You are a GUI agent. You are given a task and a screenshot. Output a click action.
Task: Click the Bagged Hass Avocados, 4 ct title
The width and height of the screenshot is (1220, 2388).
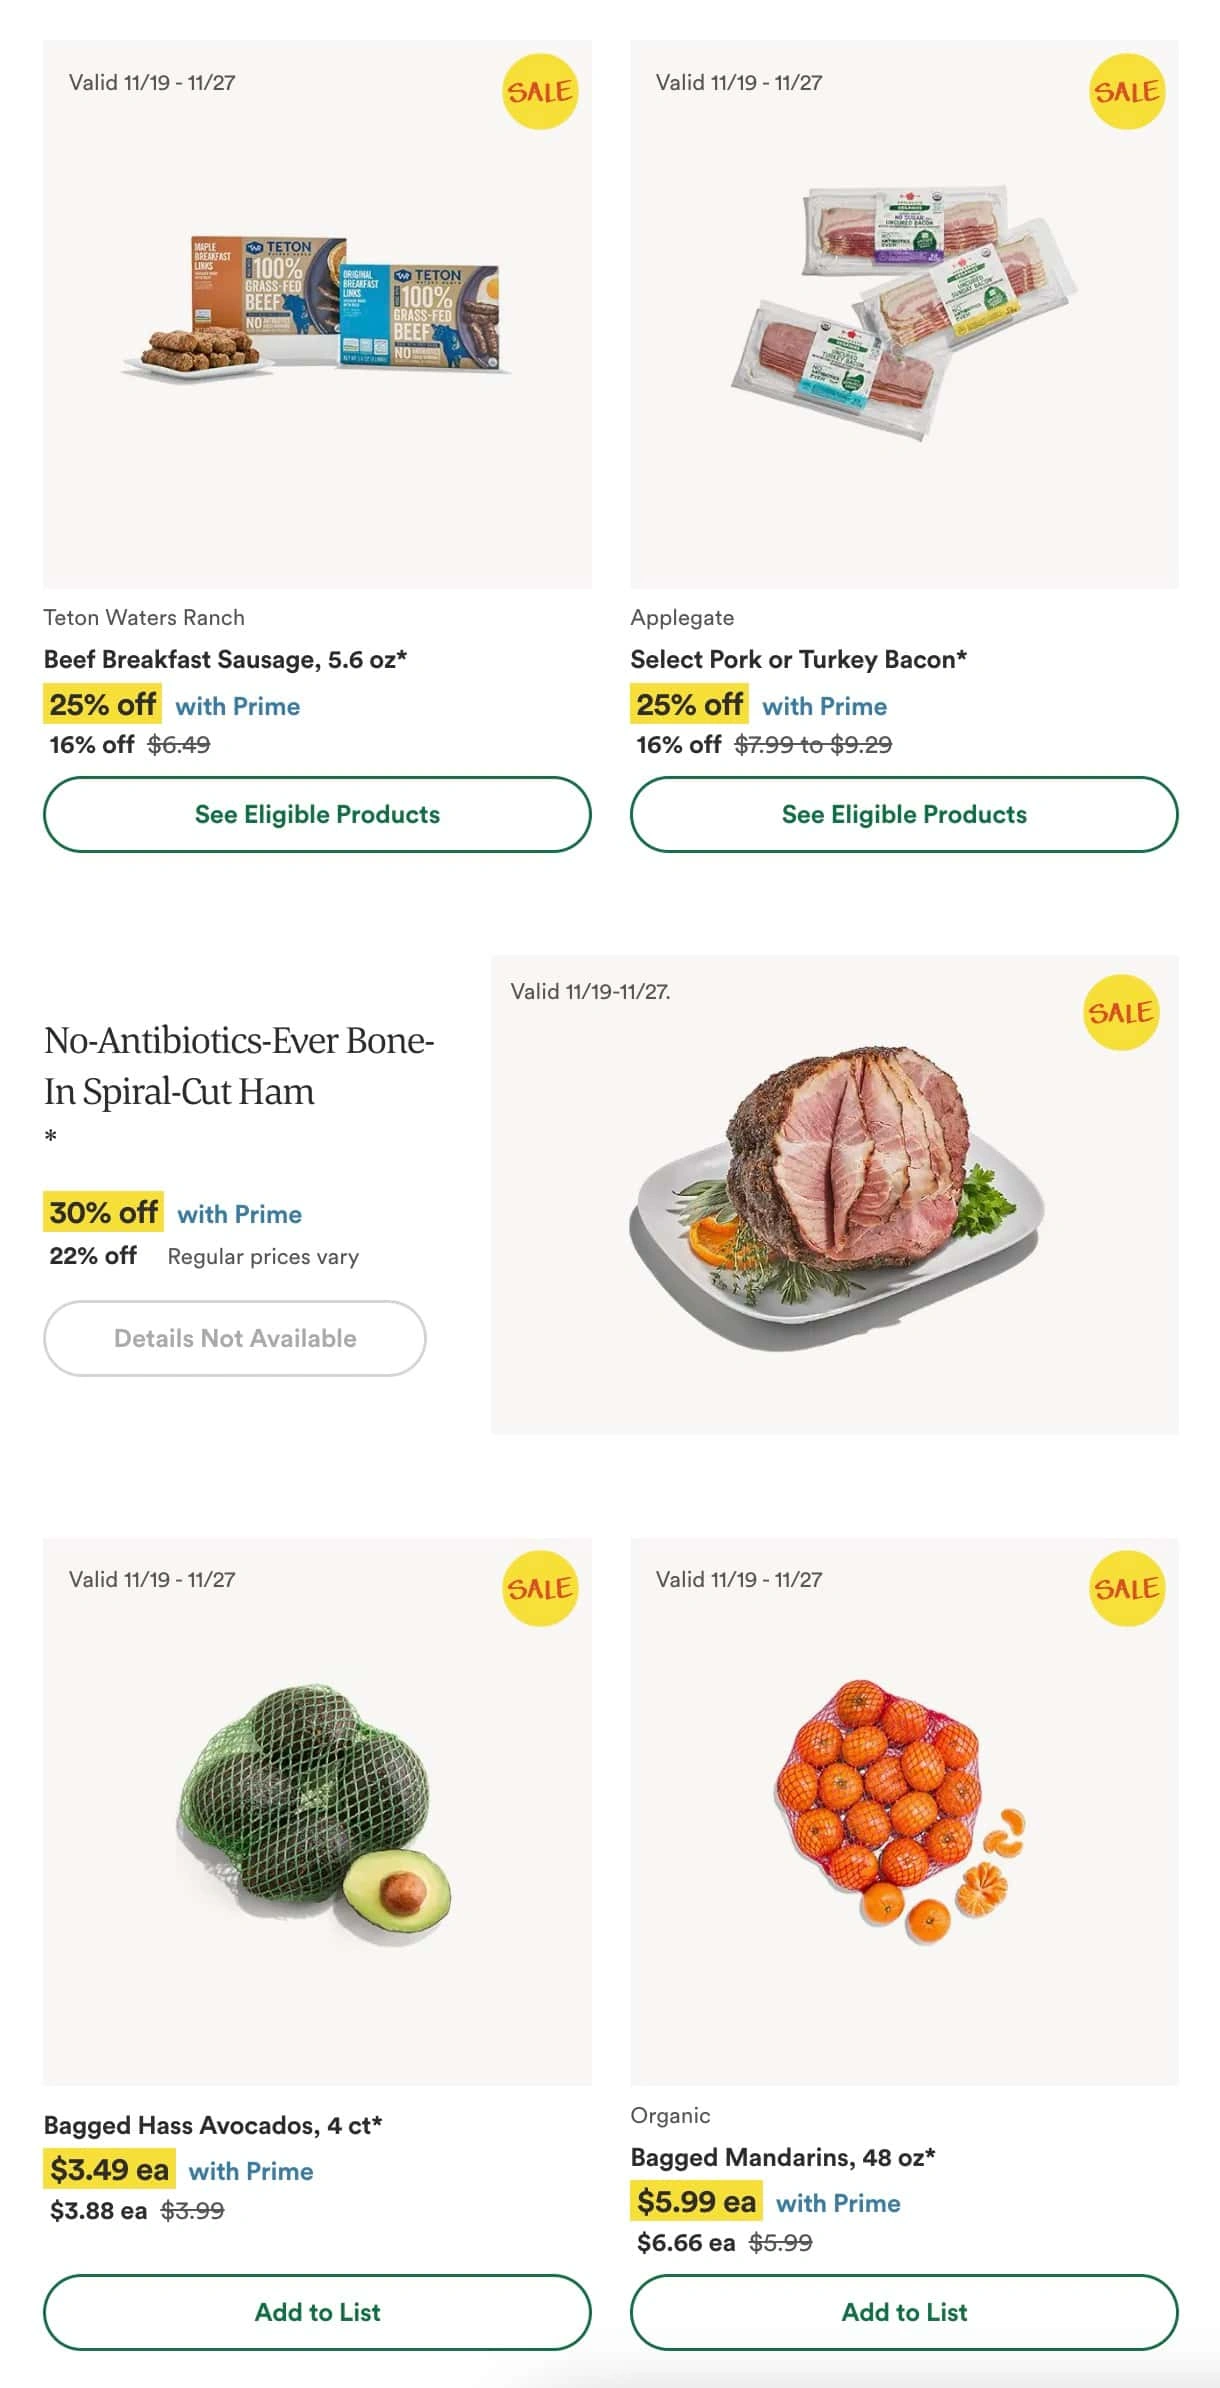tap(212, 2125)
